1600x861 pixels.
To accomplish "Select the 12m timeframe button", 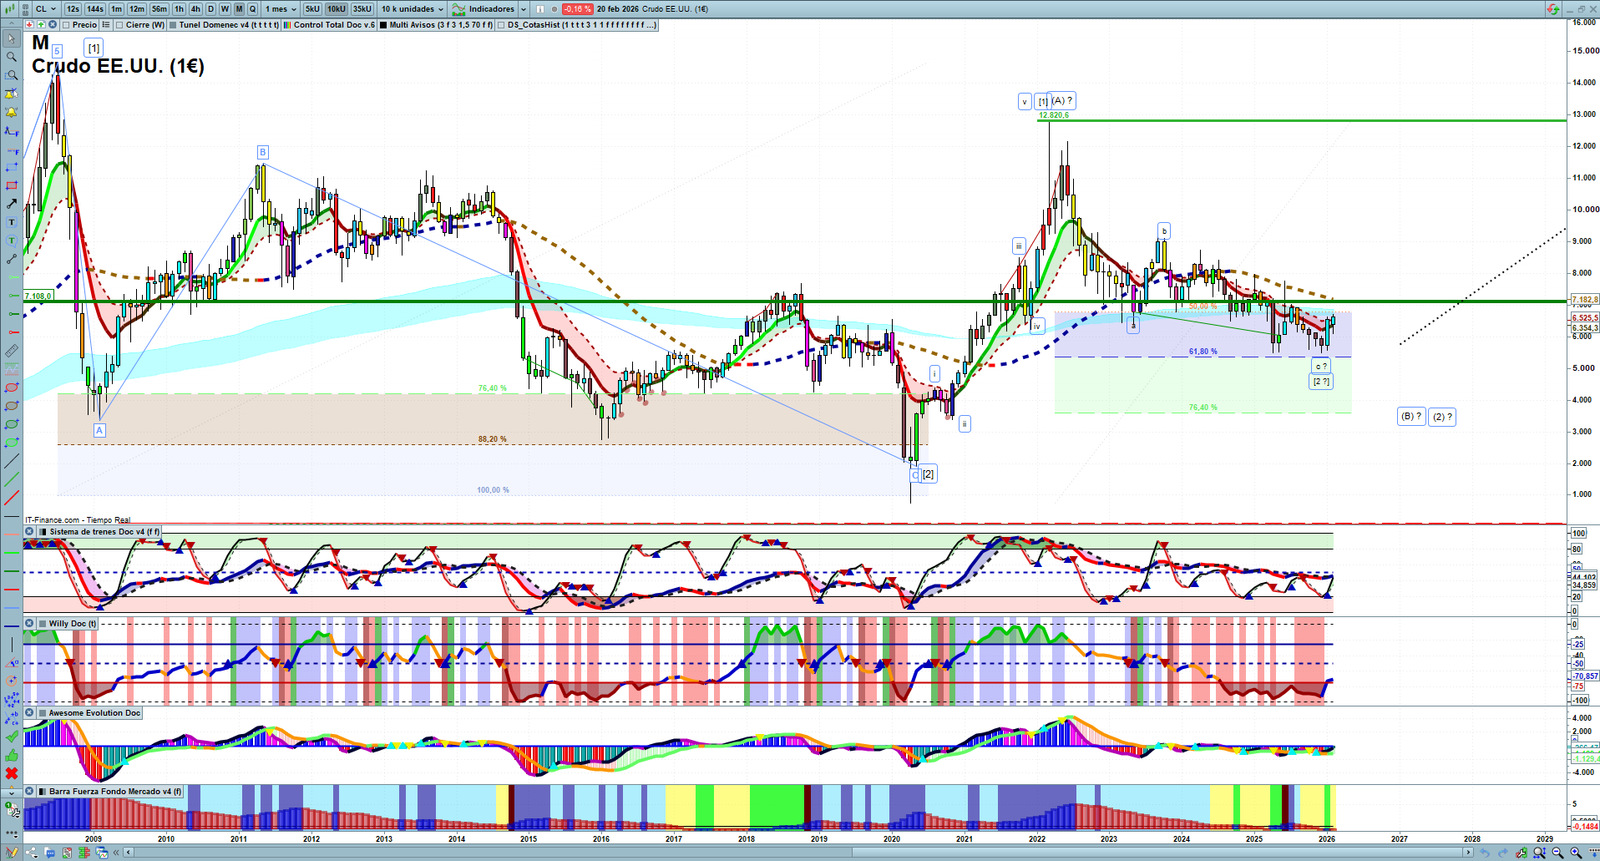I will (x=137, y=9).
